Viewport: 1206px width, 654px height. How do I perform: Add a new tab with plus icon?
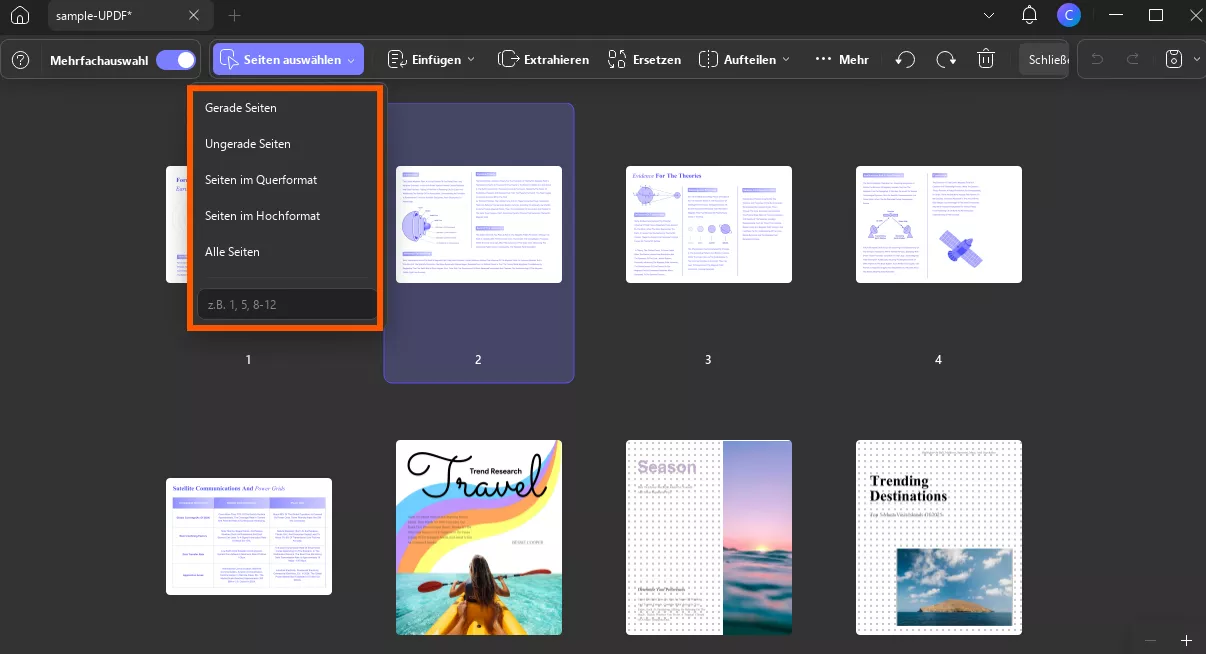(235, 16)
